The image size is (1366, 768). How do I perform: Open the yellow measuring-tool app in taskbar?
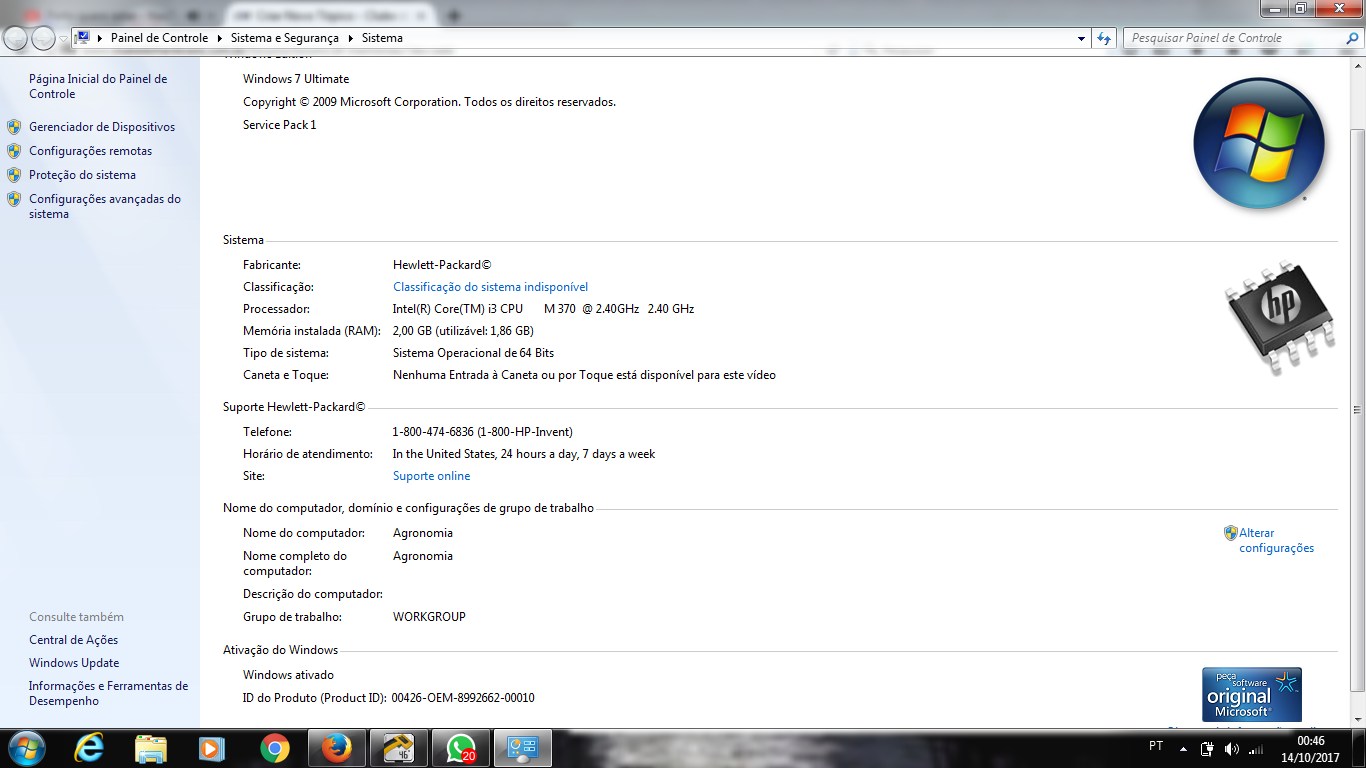(399, 748)
